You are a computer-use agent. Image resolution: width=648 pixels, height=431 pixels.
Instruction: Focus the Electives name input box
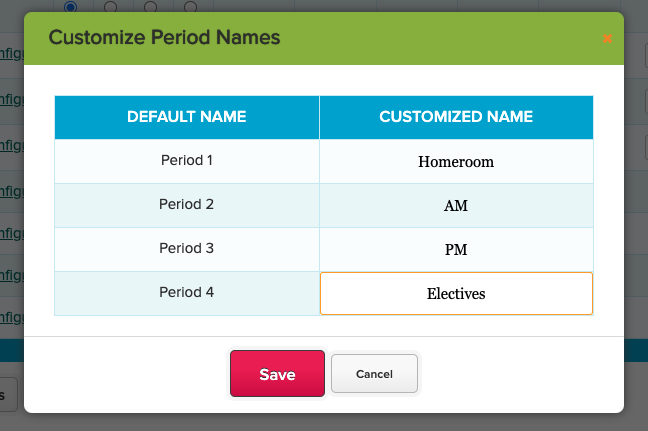pyautogui.click(x=456, y=294)
